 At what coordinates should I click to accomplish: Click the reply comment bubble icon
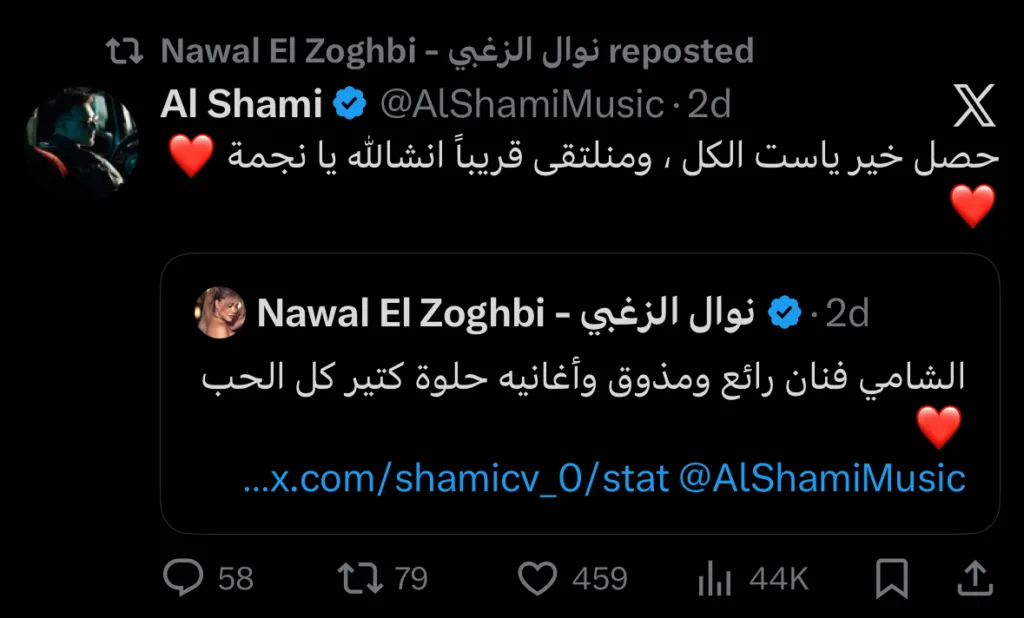click(183, 578)
